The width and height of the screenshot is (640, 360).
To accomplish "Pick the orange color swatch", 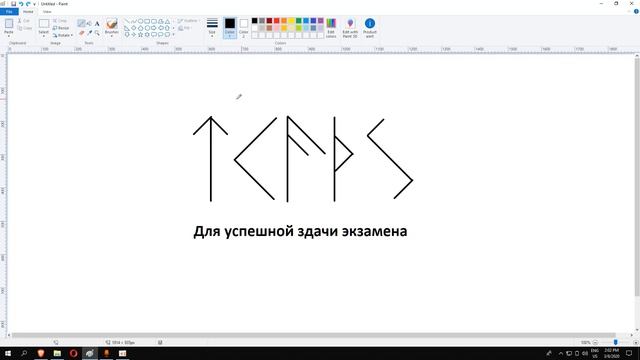I will (x=284, y=21).
